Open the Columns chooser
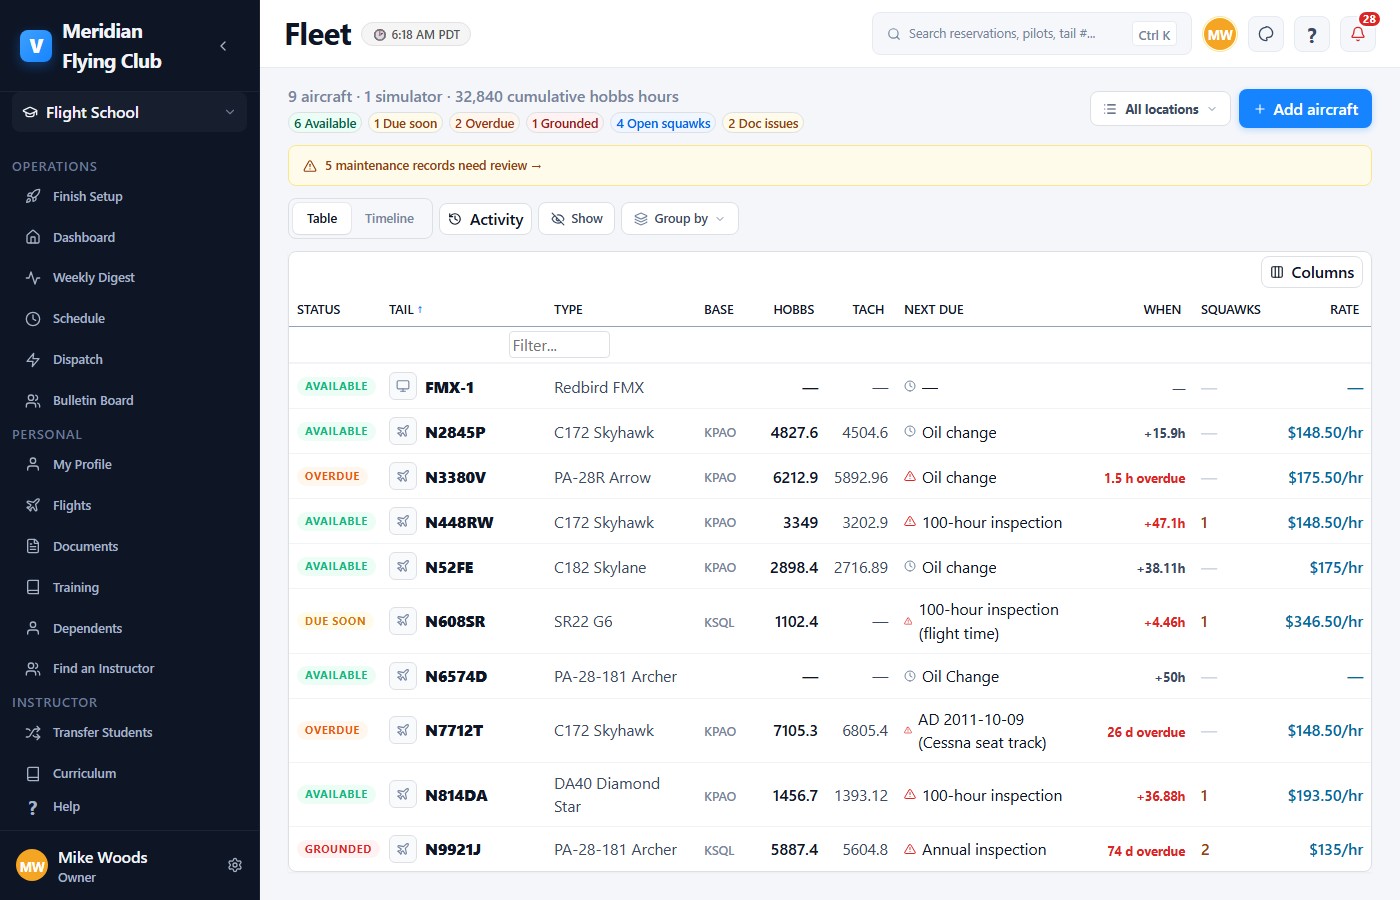Image resolution: width=1400 pixels, height=900 pixels. (1312, 272)
